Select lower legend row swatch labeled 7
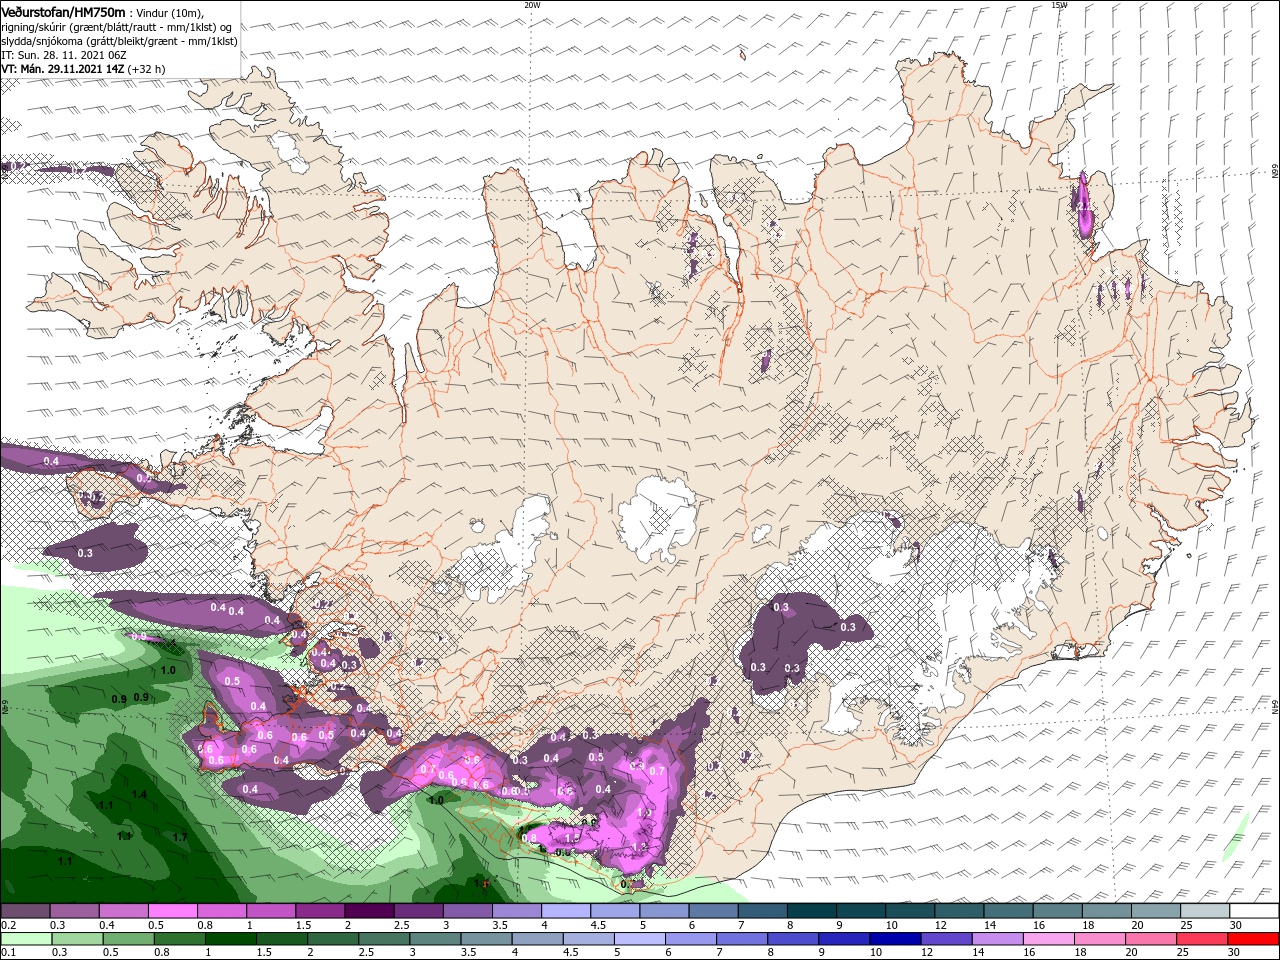Screen dimensions: 1280x960 [741, 939]
